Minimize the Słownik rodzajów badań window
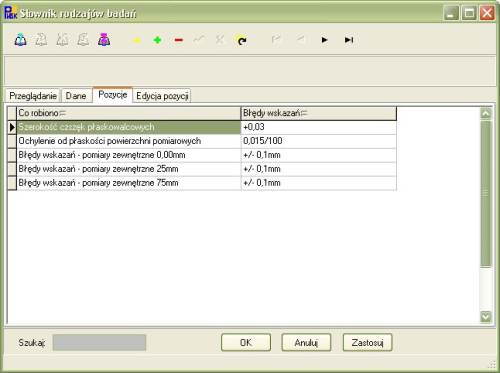Viewport: 500px width, 373px height. [451, 13]
